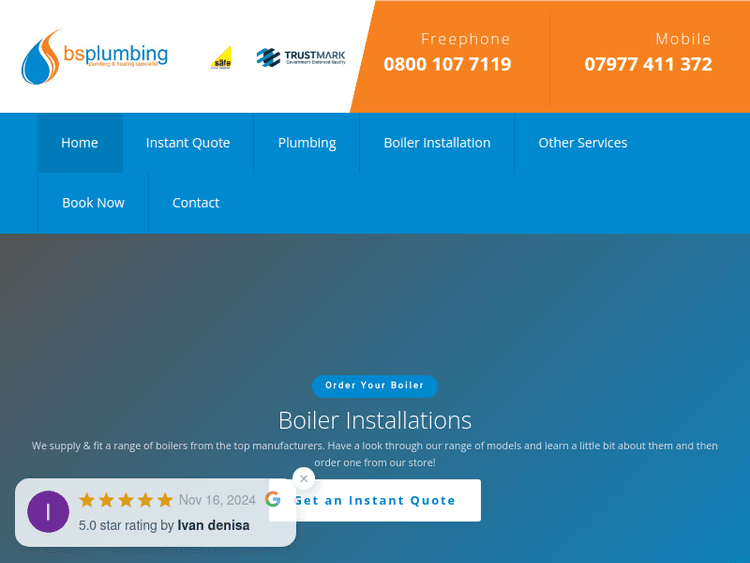Click the TrustMark logo
The height and width of the screenshot is (563, 750).
point(301,57)
